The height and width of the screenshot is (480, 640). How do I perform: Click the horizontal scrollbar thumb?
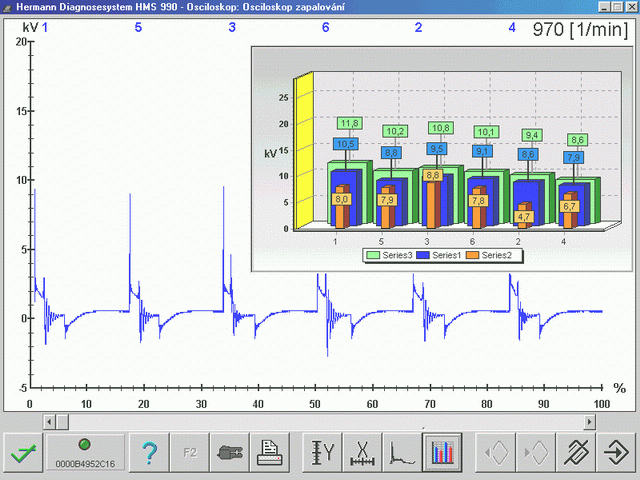(x=62, y=422)
